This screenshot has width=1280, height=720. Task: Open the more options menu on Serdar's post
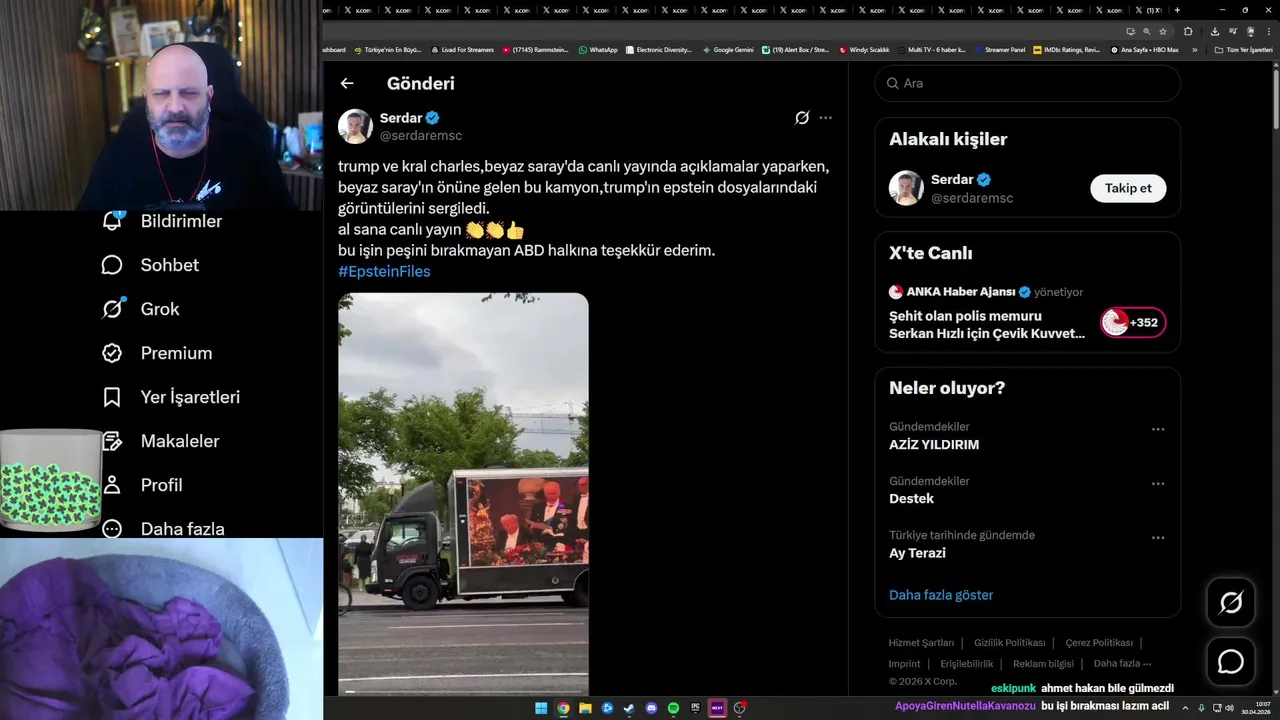[x=825, y=118]
